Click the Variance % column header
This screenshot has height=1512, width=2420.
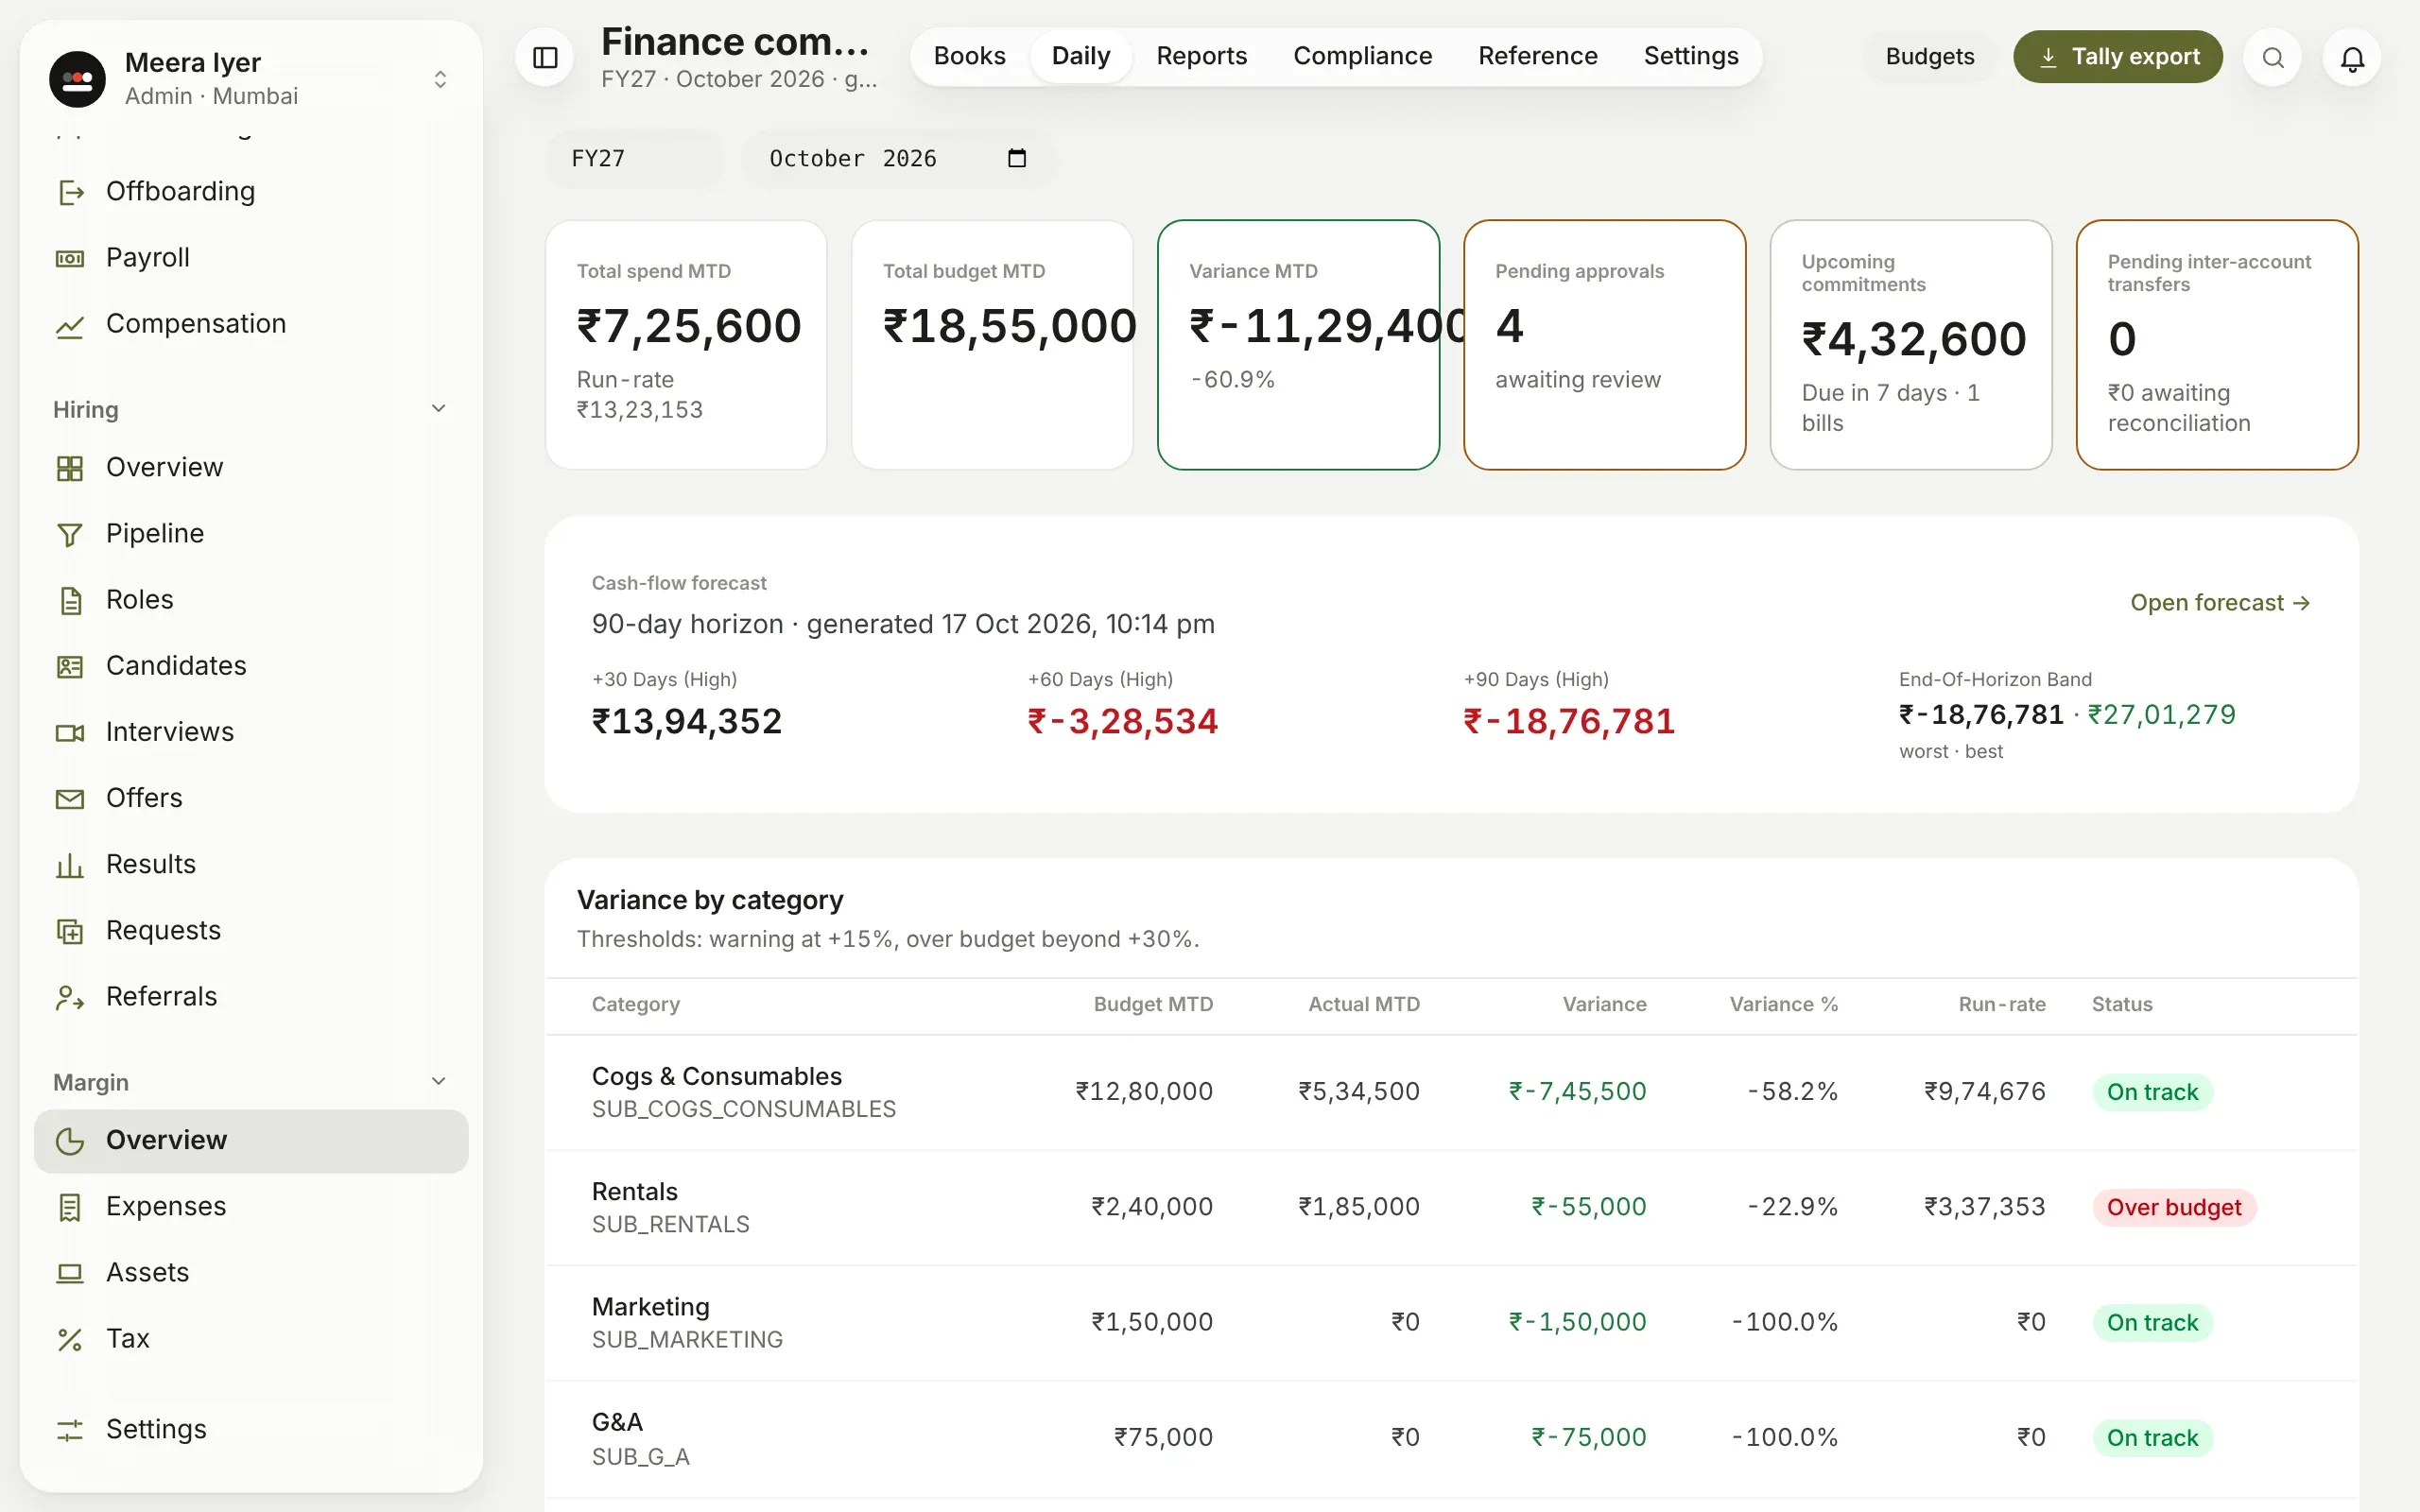[x=1783, y=1004]
